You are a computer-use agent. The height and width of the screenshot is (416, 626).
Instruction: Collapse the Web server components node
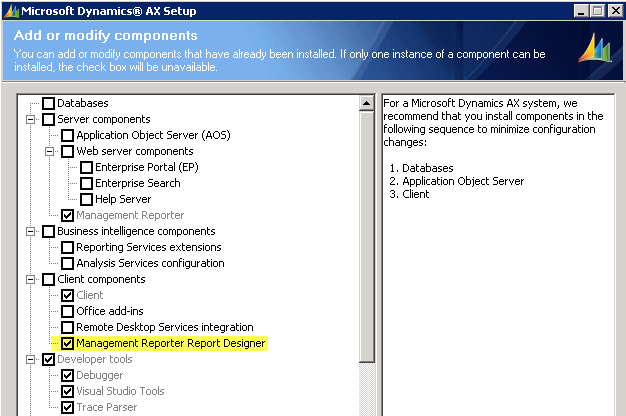50,151
